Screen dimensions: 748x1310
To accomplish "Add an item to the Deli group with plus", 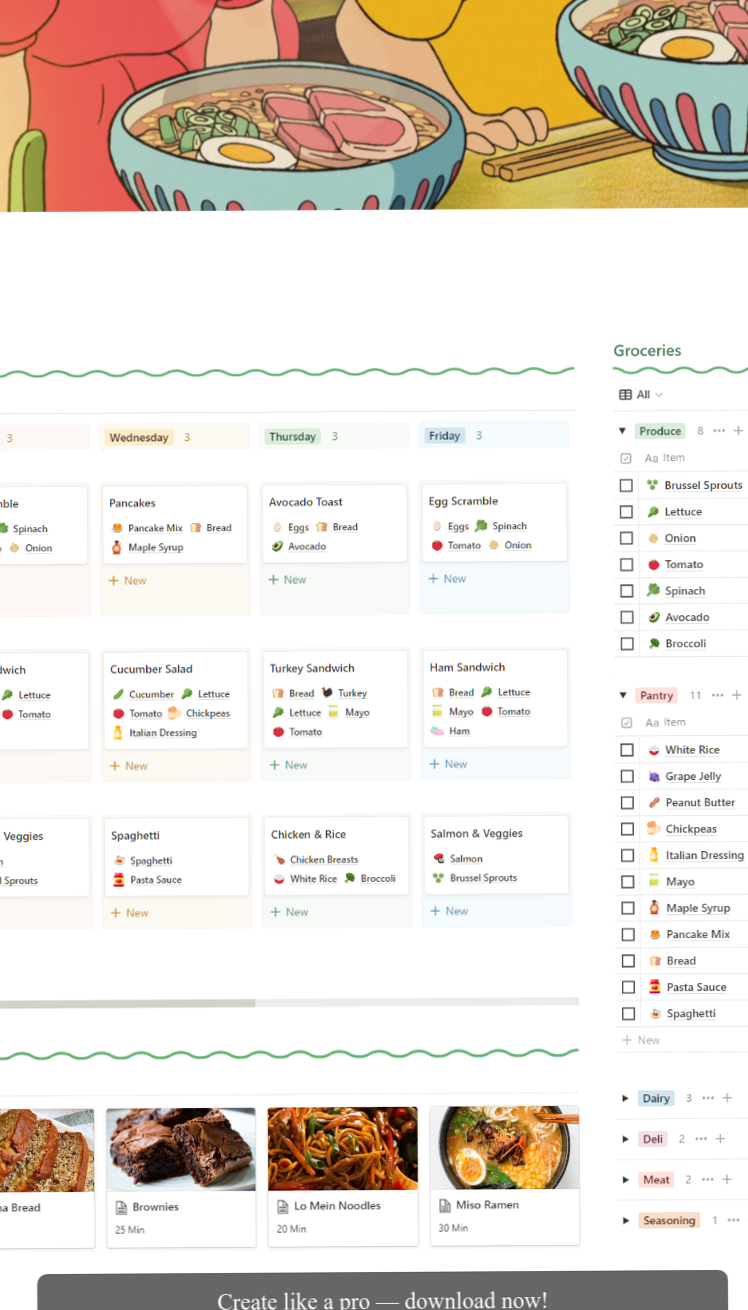I will click(720, 1139).
